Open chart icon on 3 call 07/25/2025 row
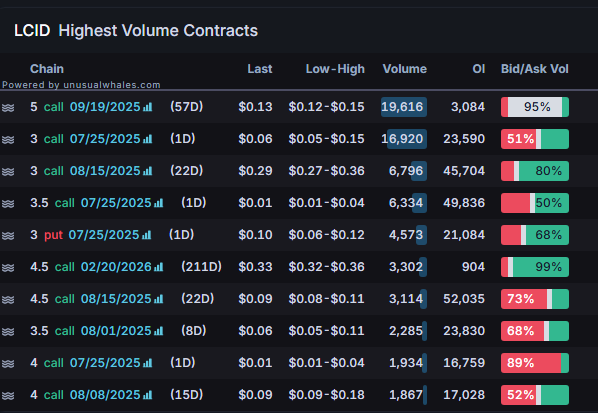Screen dimensions: 598x413 (148, 139)
